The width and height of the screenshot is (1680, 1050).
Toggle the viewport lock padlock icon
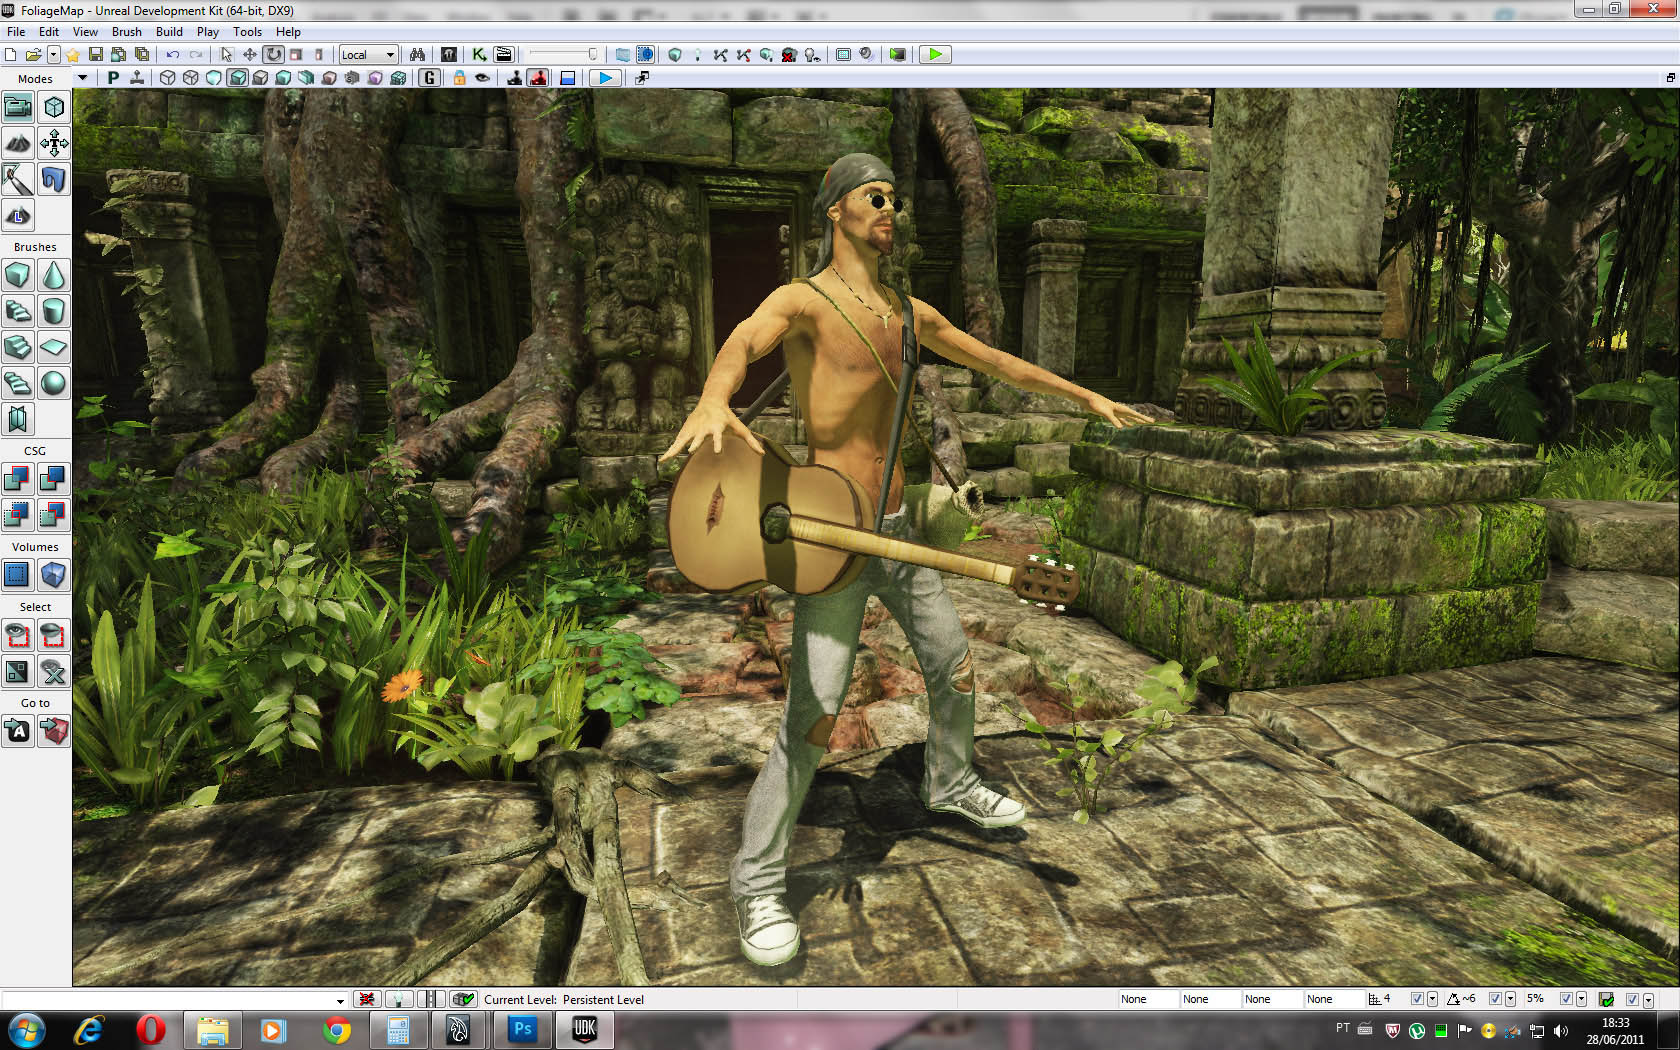[459, 78]
